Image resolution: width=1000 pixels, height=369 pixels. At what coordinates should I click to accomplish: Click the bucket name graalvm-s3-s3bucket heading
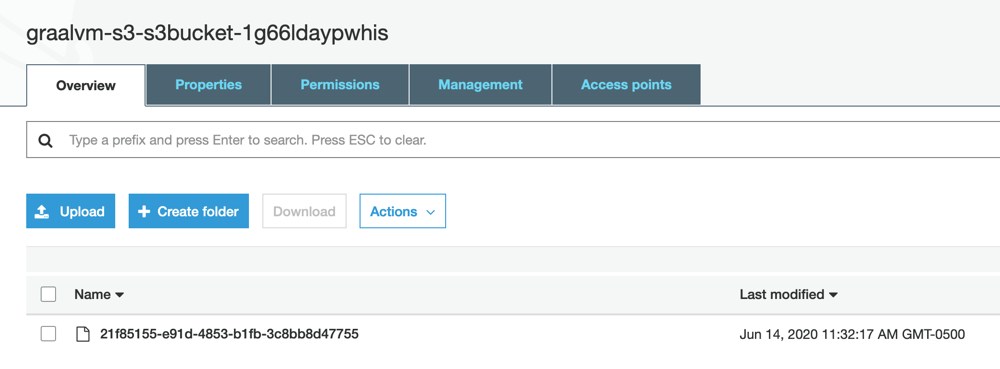(207, 34)
